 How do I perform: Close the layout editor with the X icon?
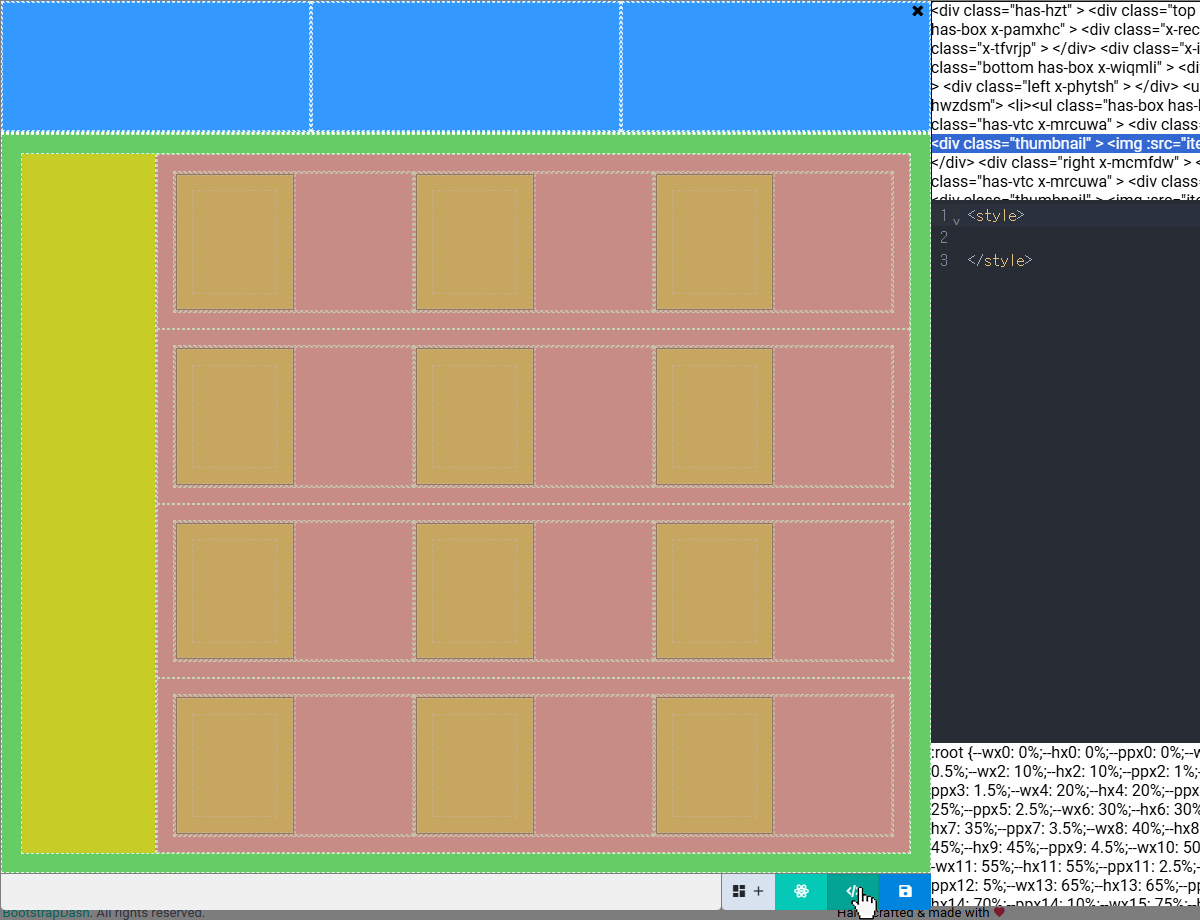click(x=917, y=11)
